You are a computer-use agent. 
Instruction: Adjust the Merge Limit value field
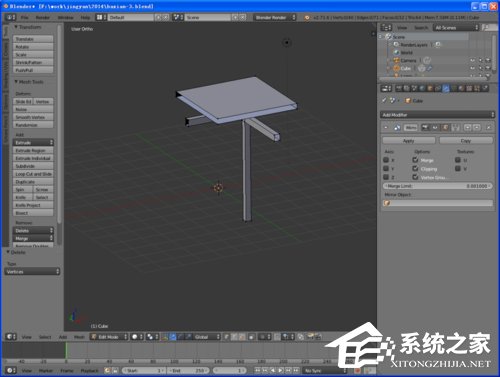tap(437, 186)
